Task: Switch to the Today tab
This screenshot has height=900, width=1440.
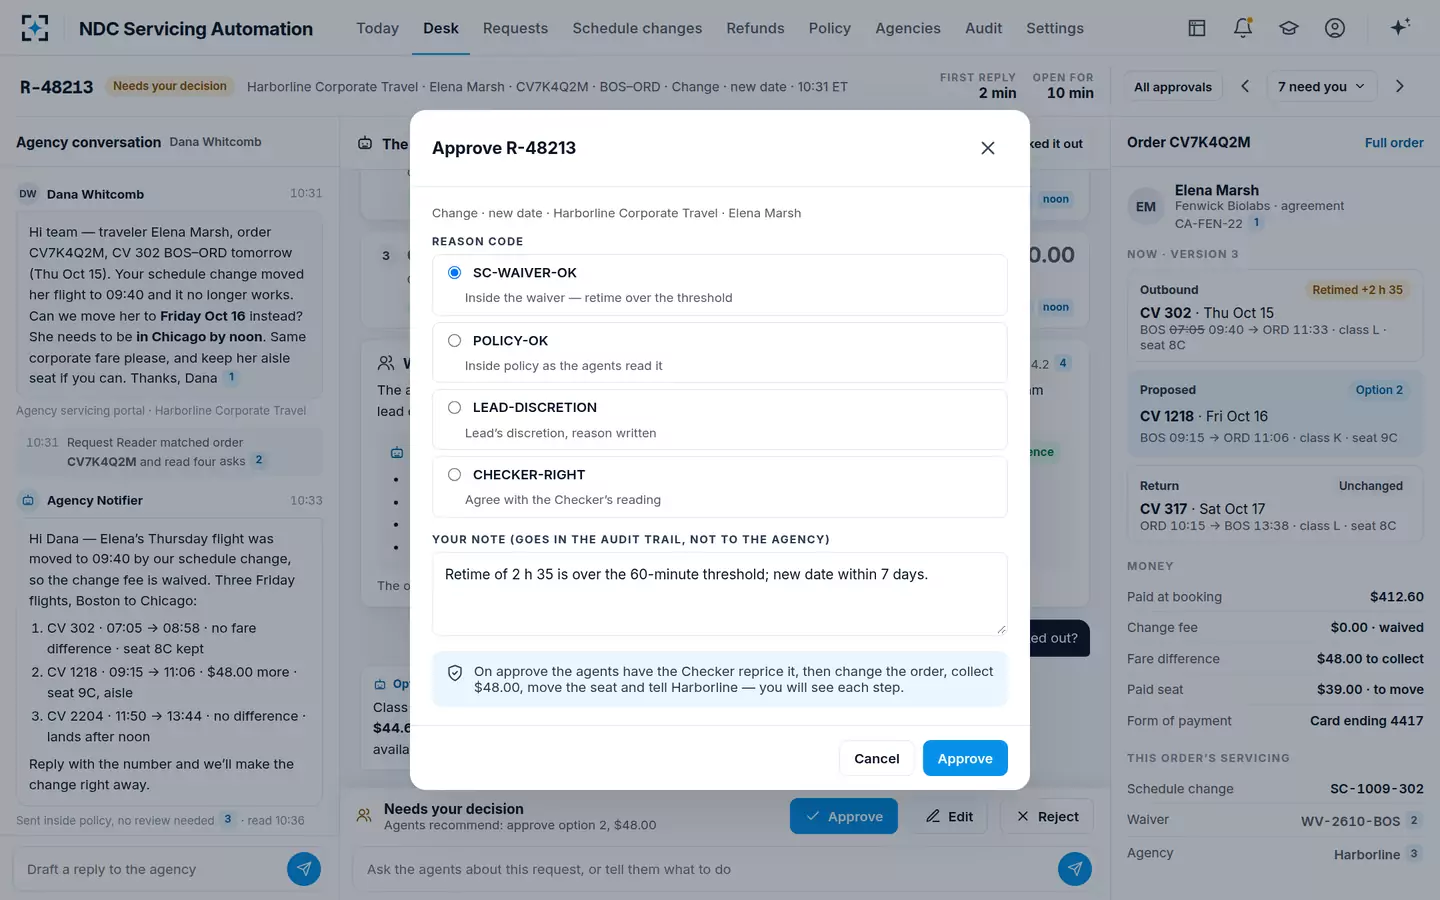Action: (377, 28)
